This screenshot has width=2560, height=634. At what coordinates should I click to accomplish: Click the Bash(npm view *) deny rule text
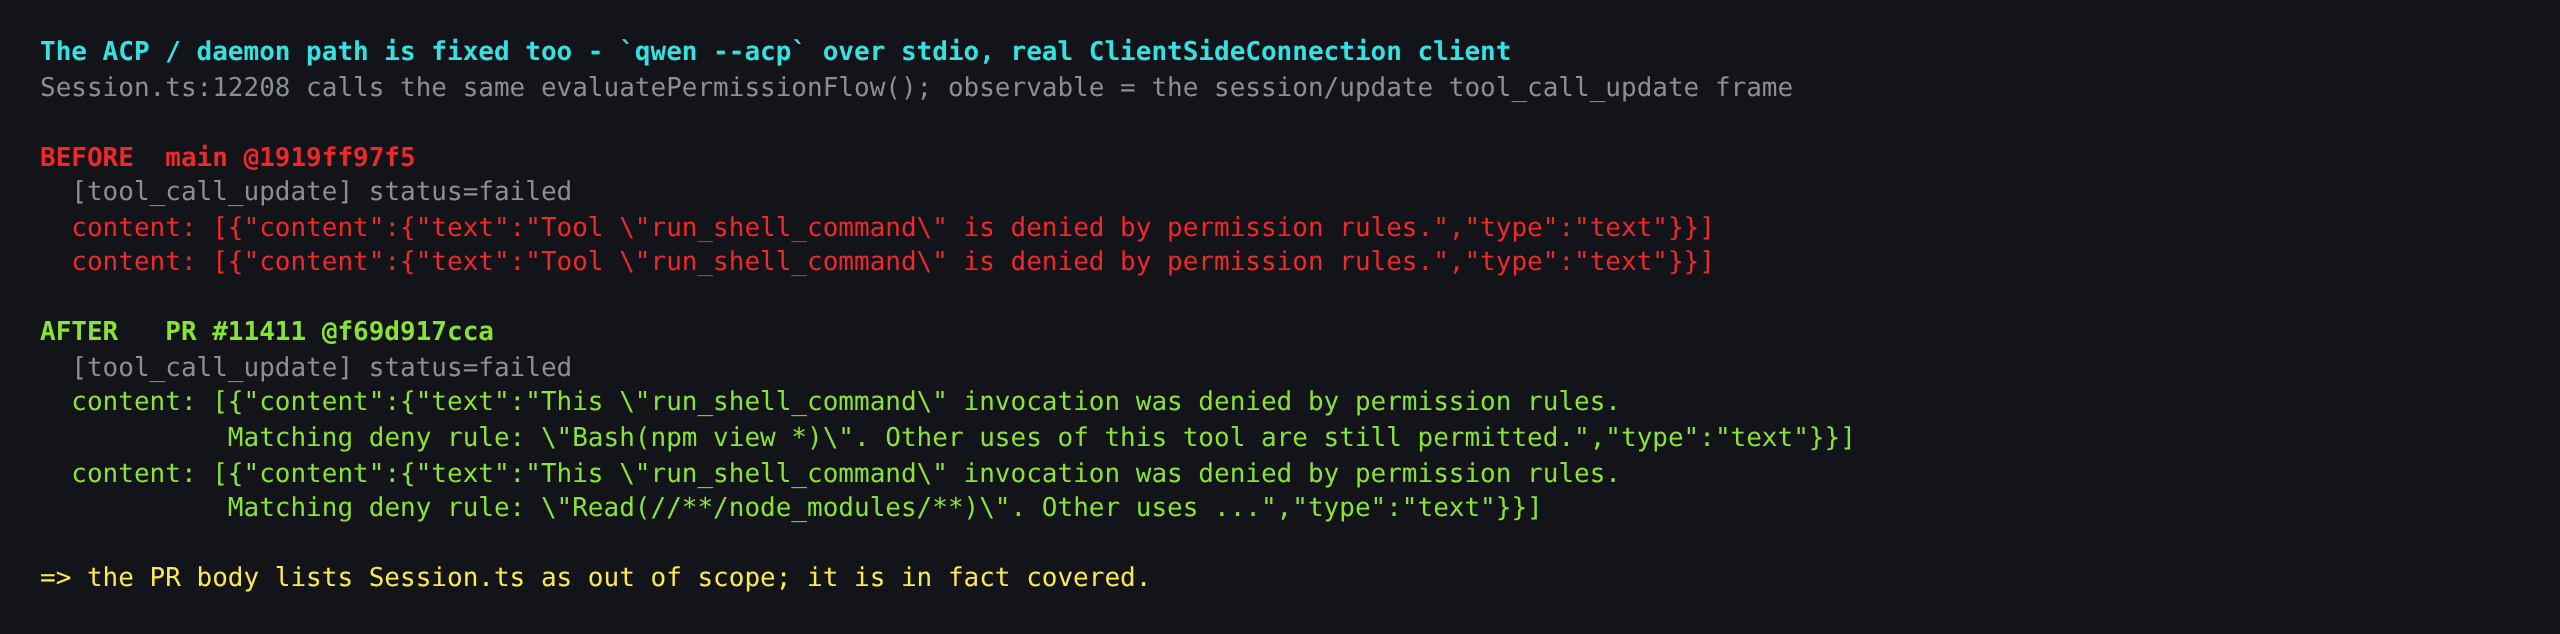click(698, 438)
